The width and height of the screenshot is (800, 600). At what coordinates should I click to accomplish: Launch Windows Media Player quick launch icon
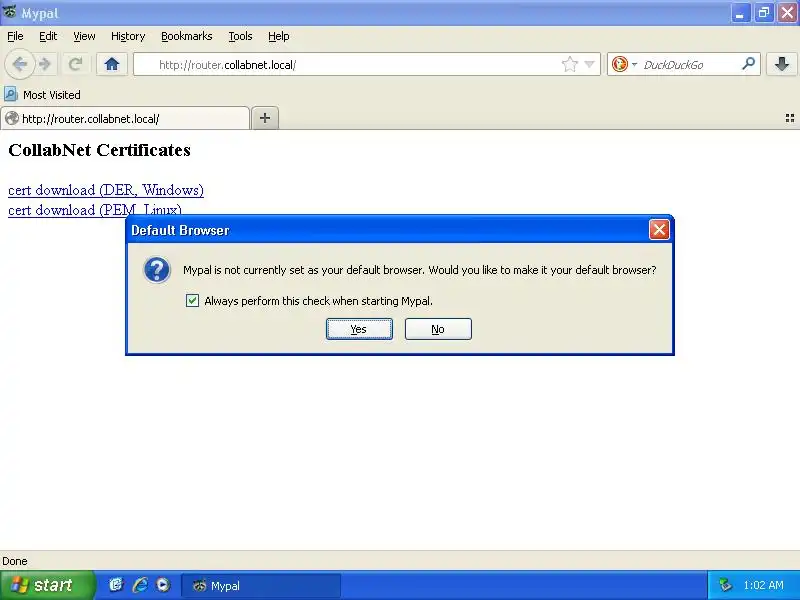[x=163, y=585]
